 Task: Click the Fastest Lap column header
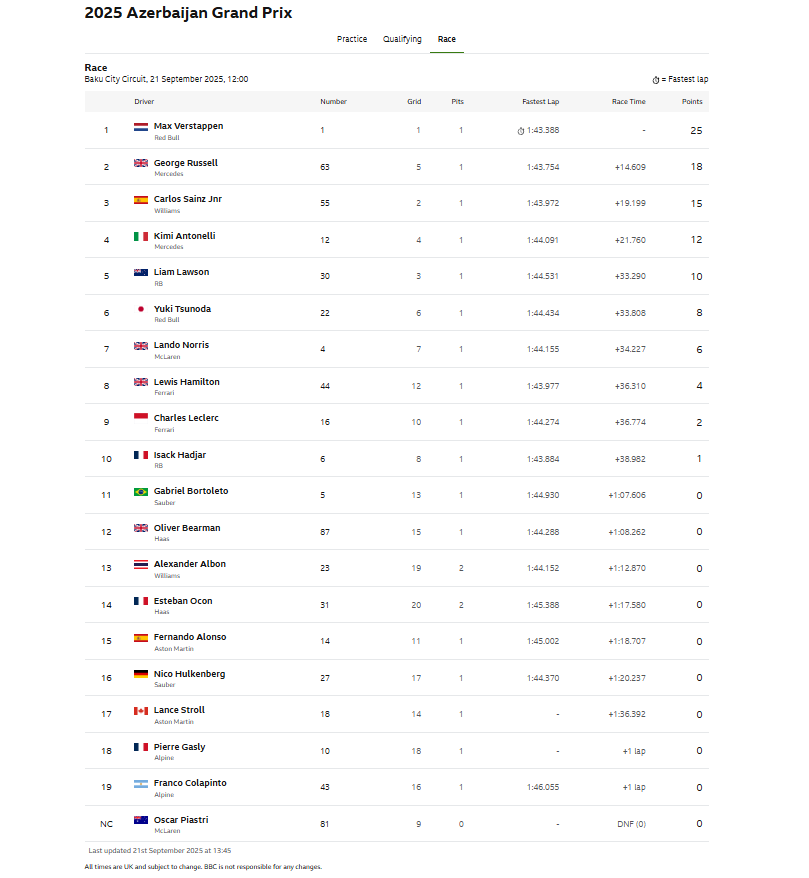coord(540,102)
